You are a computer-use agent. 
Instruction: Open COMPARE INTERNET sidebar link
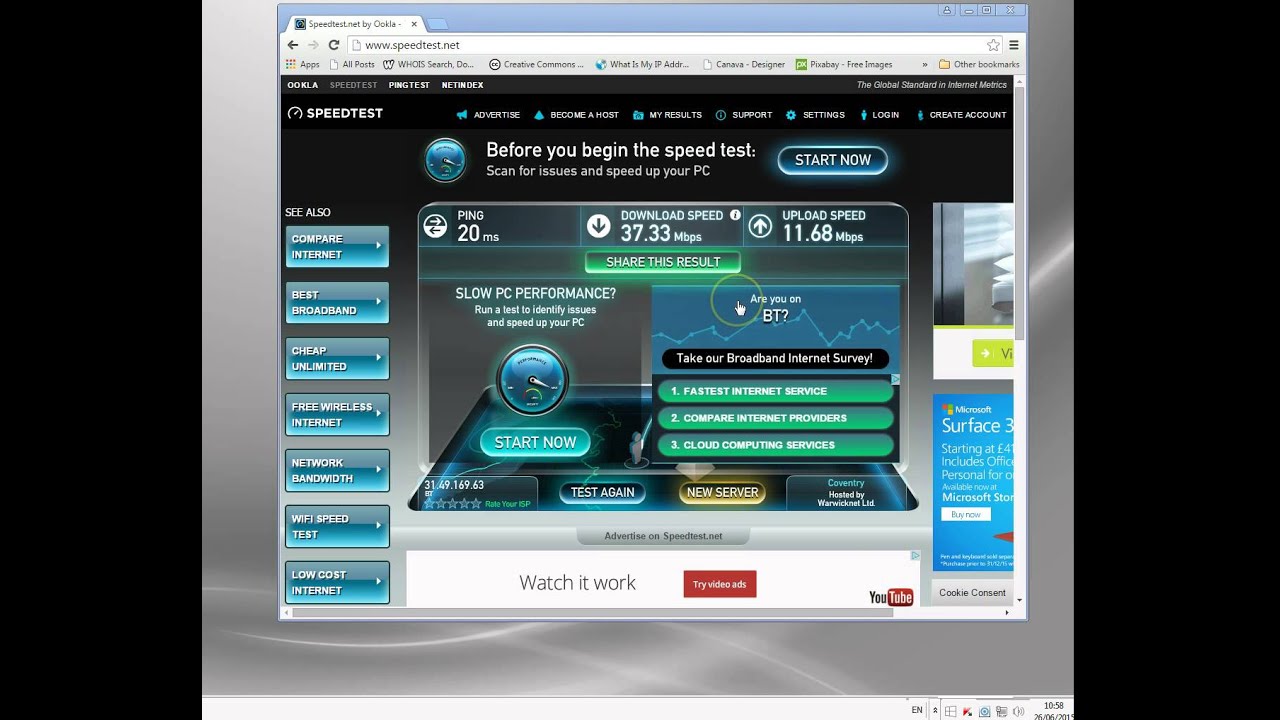337,247
